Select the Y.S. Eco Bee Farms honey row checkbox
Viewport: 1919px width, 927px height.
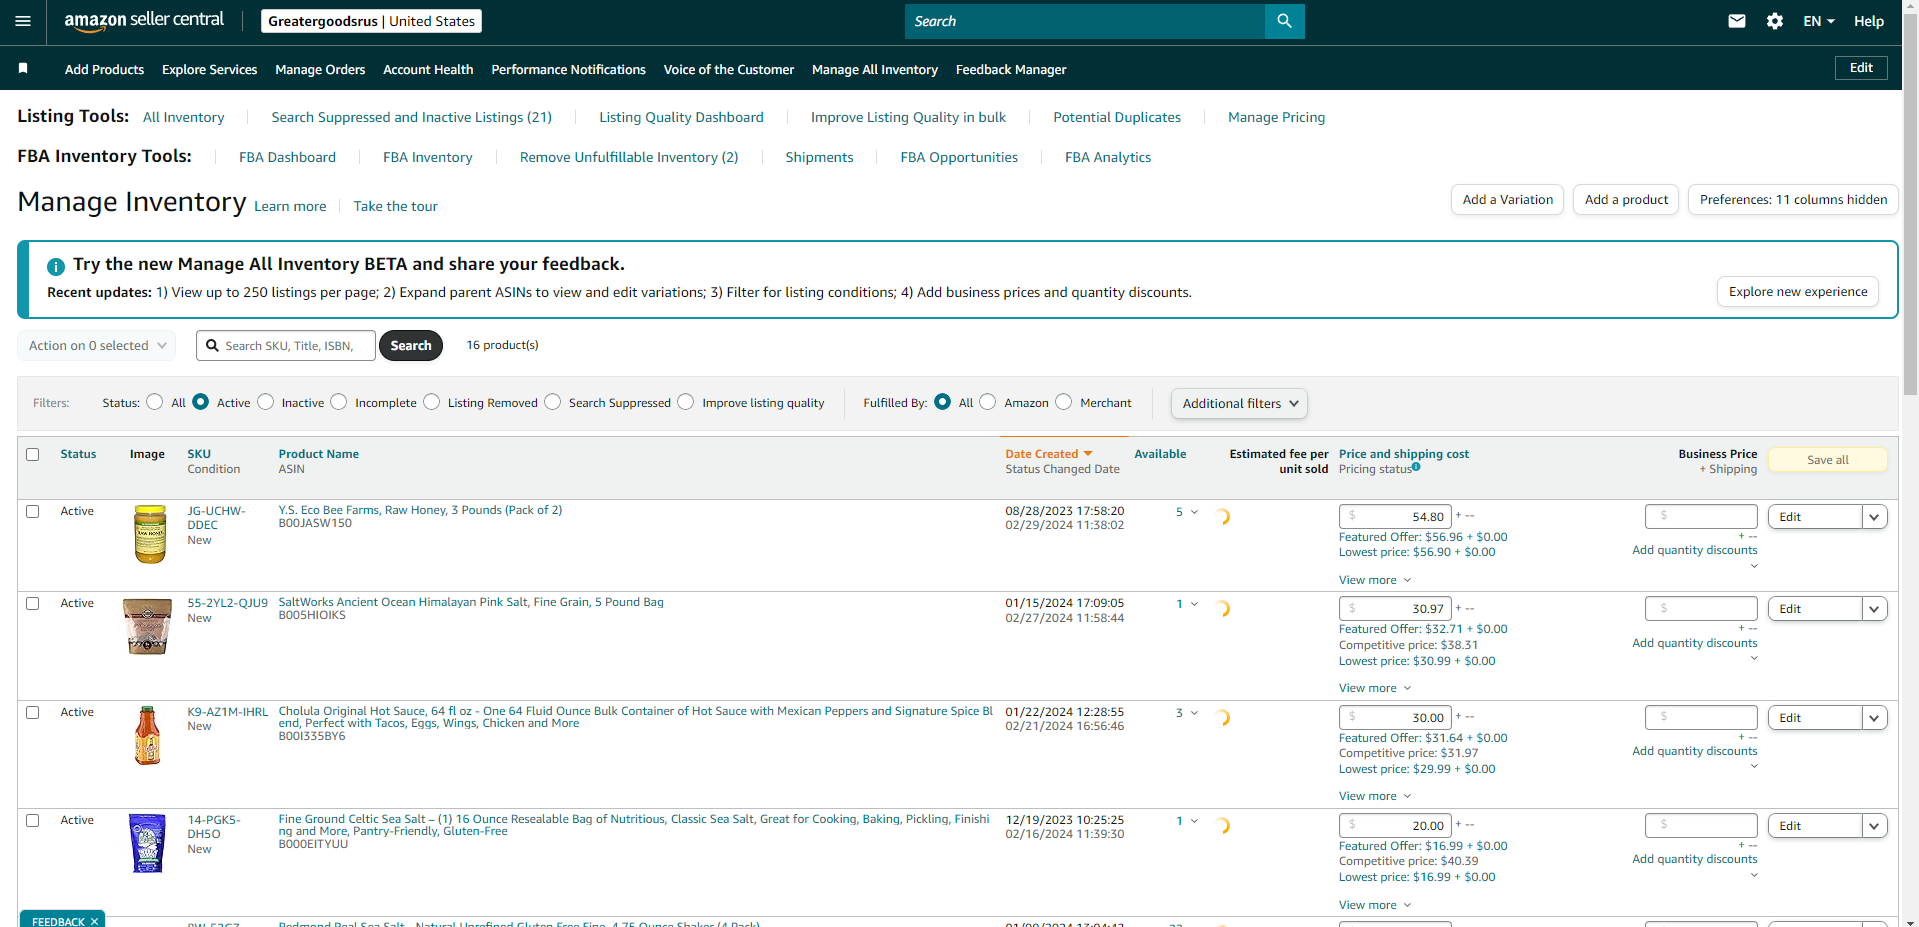33,511
